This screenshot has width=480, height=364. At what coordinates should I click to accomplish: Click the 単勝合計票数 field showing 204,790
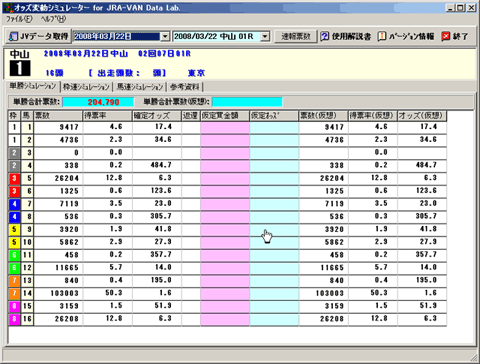(98, 102)
